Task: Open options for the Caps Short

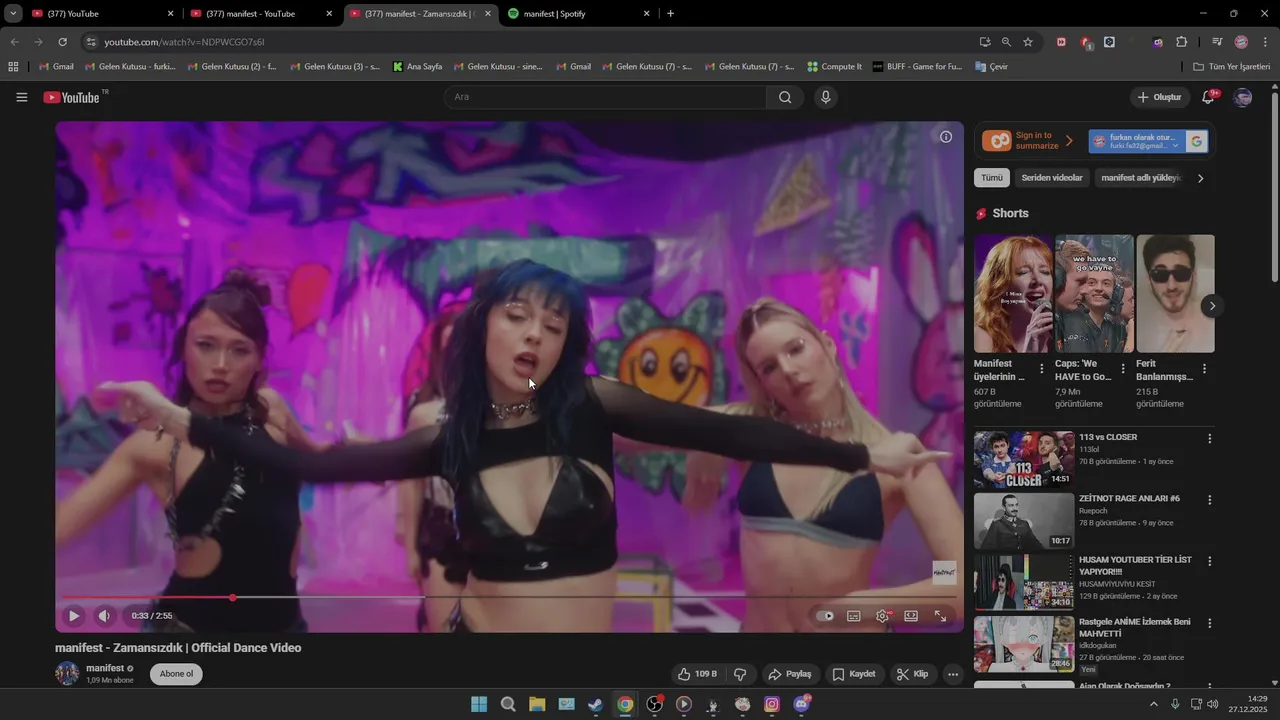Action: click(1122, 369)
